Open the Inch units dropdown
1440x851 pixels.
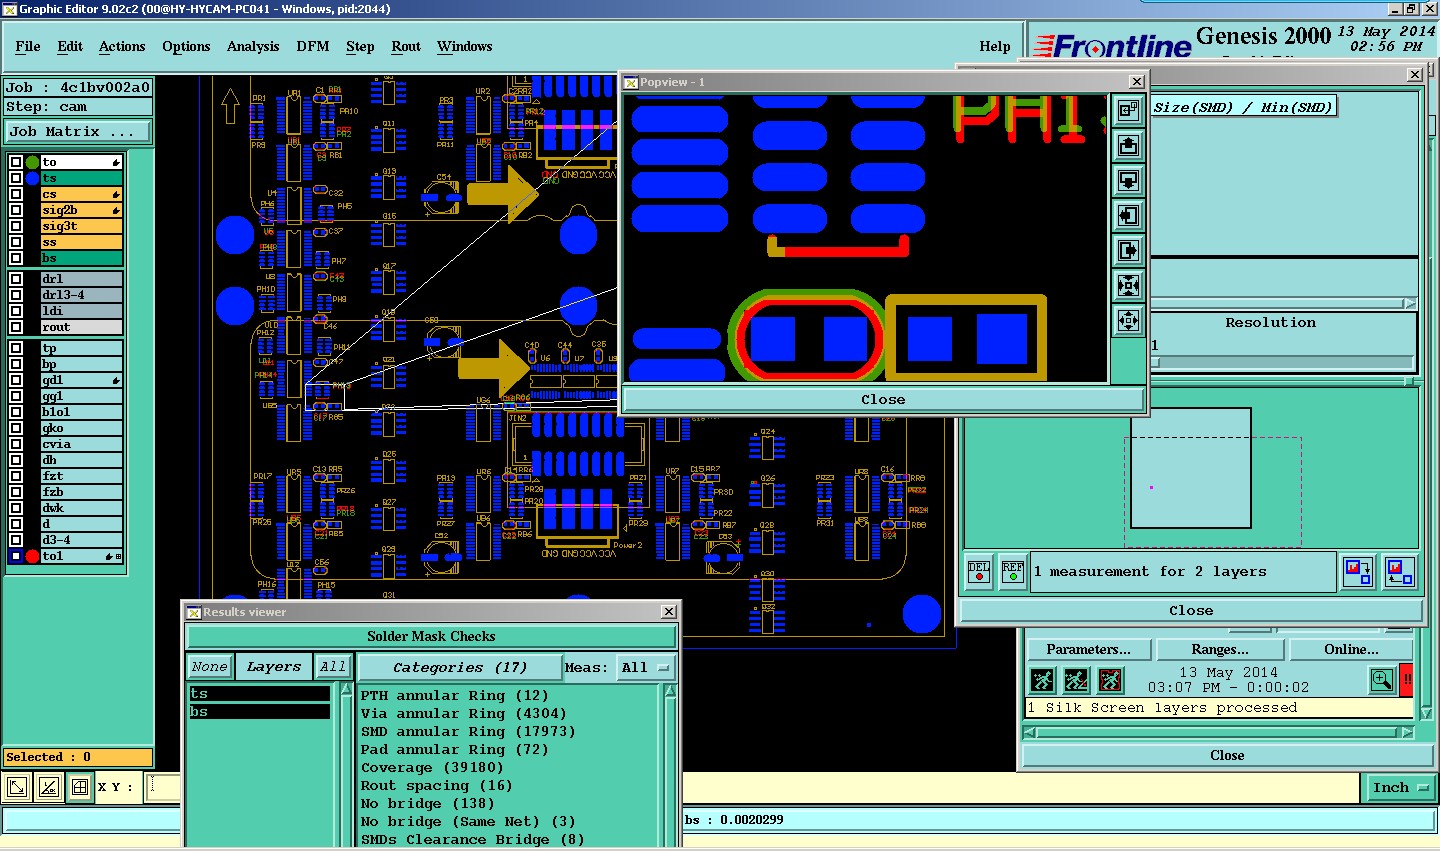[1400, 787]
